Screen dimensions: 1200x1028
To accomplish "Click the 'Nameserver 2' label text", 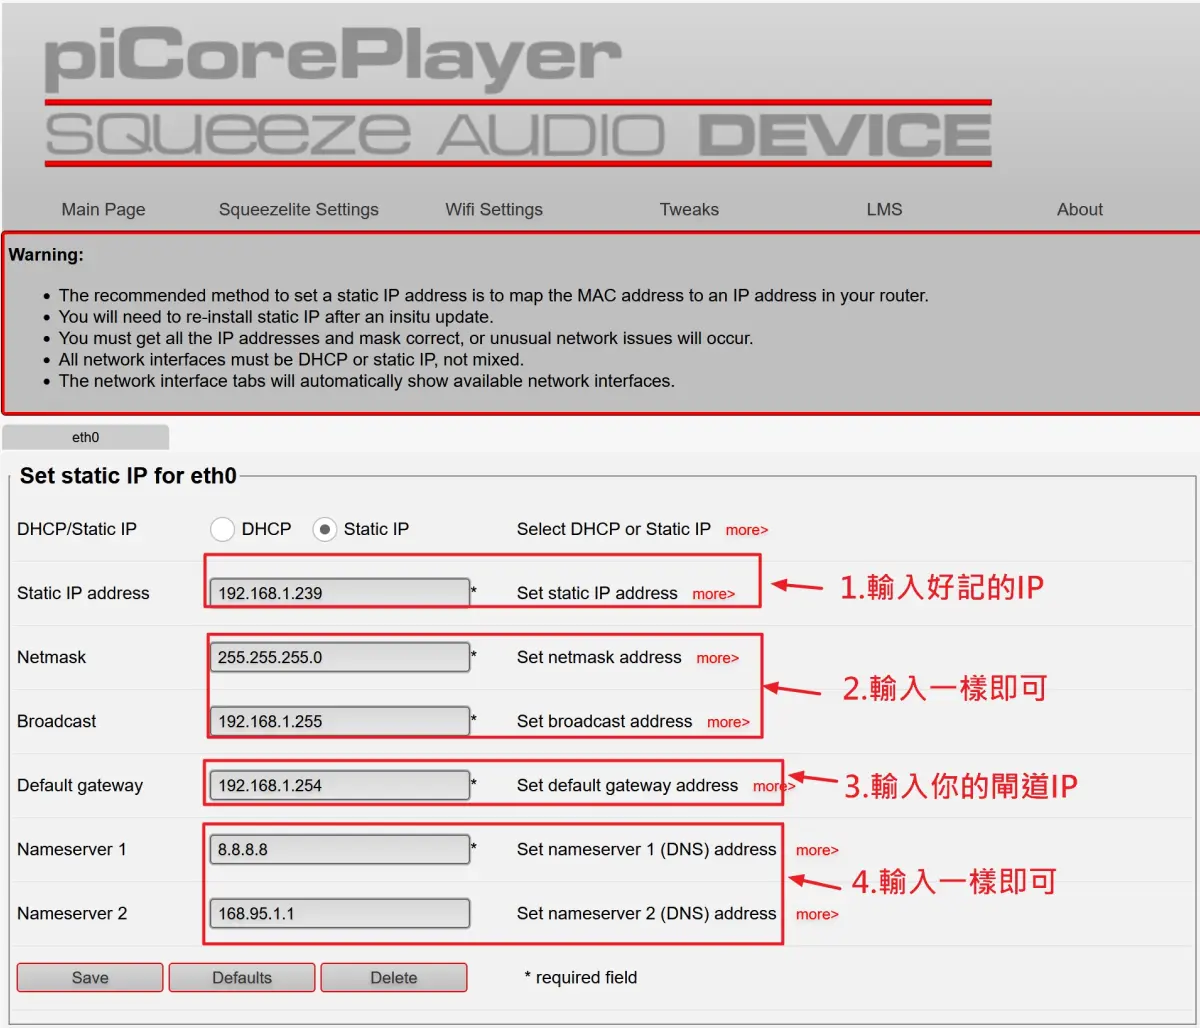I will 72,913.
